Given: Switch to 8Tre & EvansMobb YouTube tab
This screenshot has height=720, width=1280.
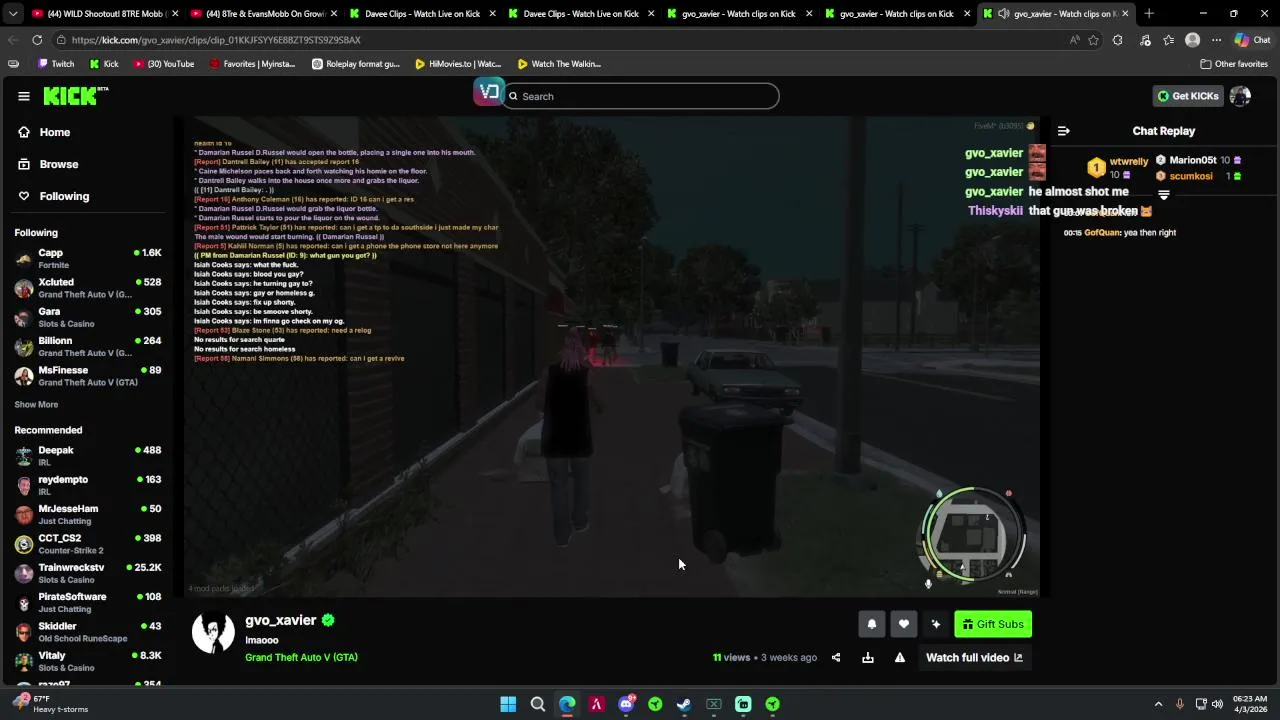Looking at the screenshot, I should pyautogui.click(x=264, y=14).
